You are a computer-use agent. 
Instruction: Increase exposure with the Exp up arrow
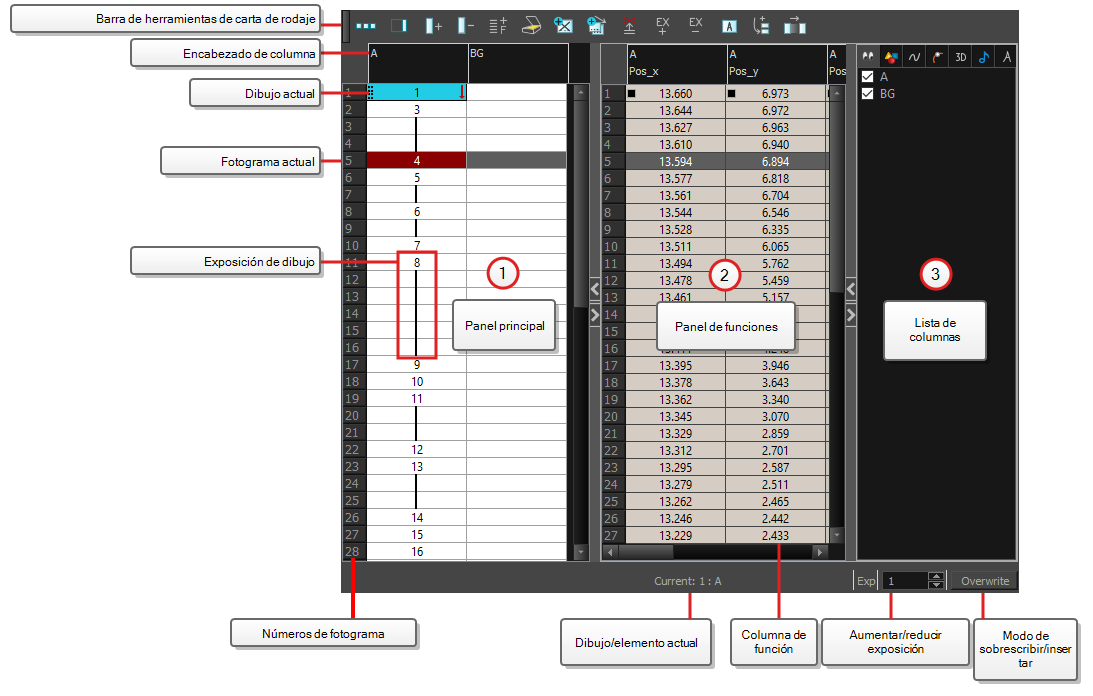[x=936, y=576]
